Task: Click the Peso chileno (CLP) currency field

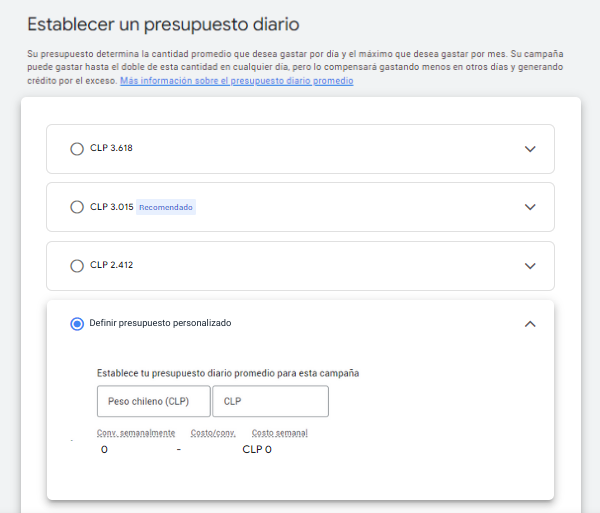Action: [153, 401]
